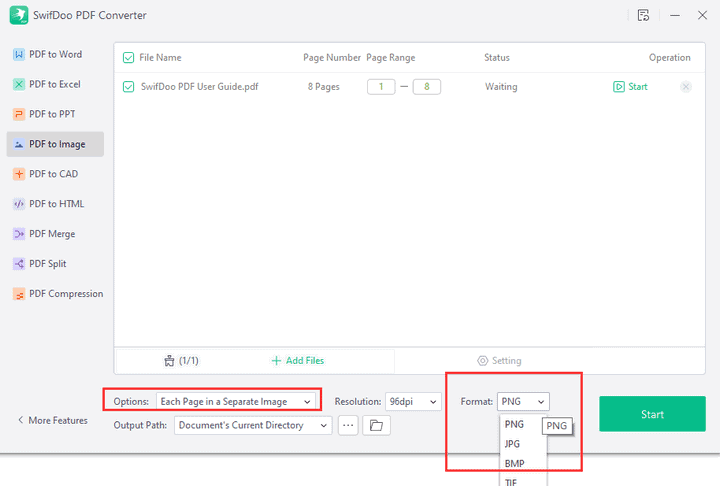Viewport: 720px width, 486px height.
Task: Open the conversion history icon in title bar
Action: (x=643, y=15)
